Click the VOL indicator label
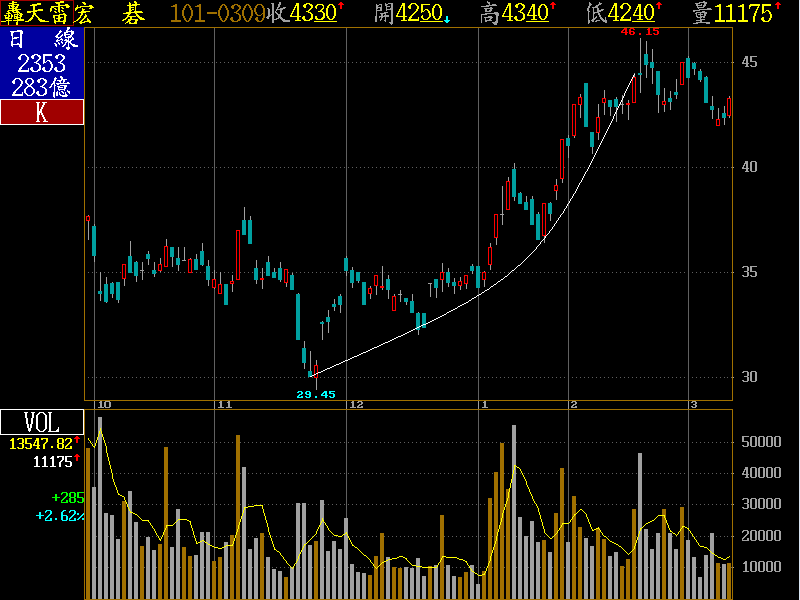 [41, 422]
